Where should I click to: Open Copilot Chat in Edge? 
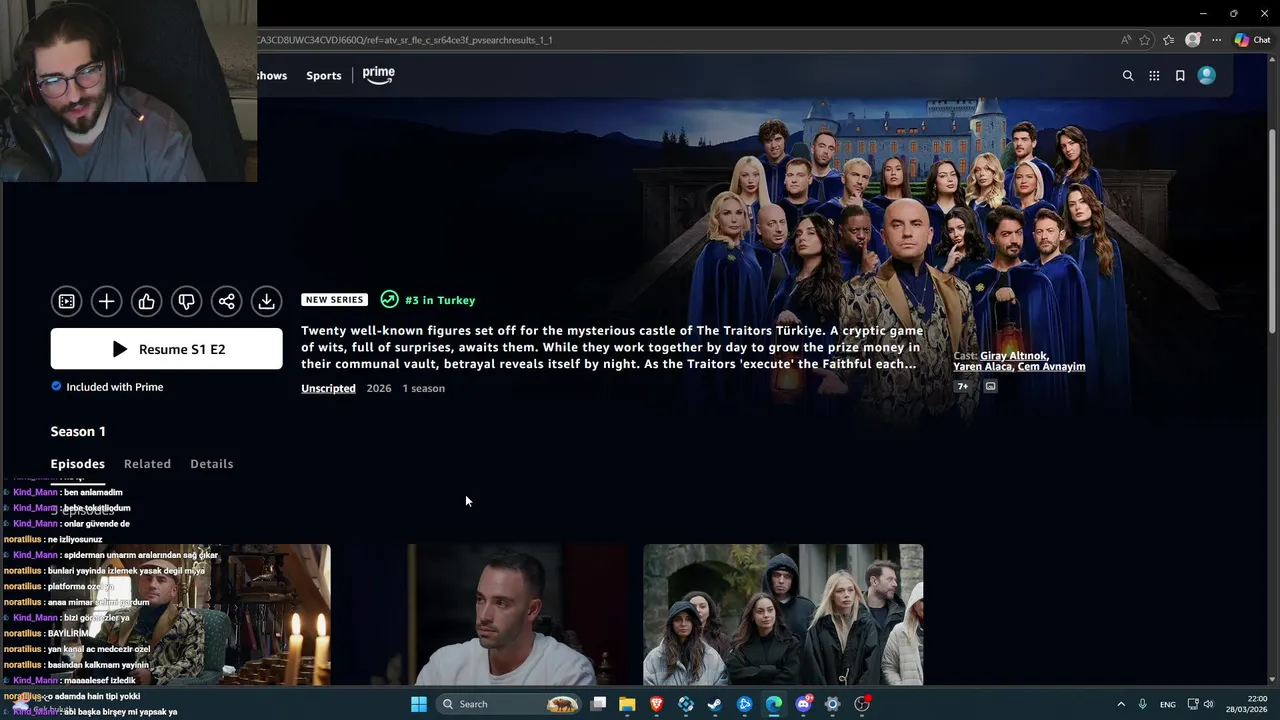[1252, 40]
